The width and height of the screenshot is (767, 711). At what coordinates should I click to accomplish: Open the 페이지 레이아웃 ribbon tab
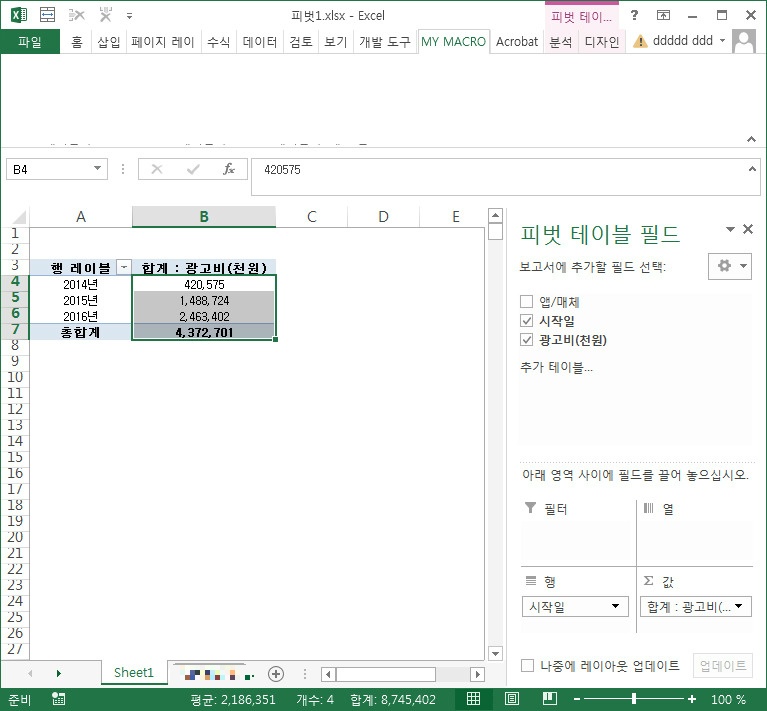(163, 42)
